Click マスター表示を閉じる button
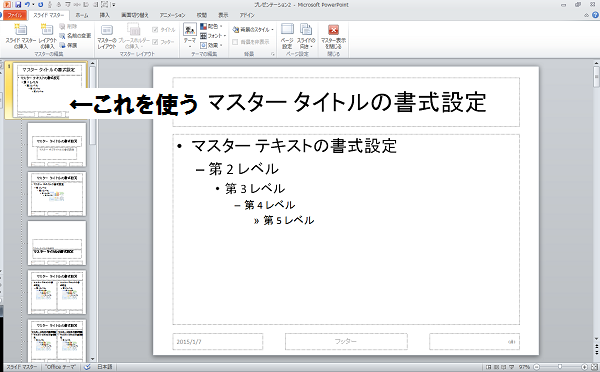Viewport: 600px width, 372px height. pyautogui.click(x=333, y=36)
